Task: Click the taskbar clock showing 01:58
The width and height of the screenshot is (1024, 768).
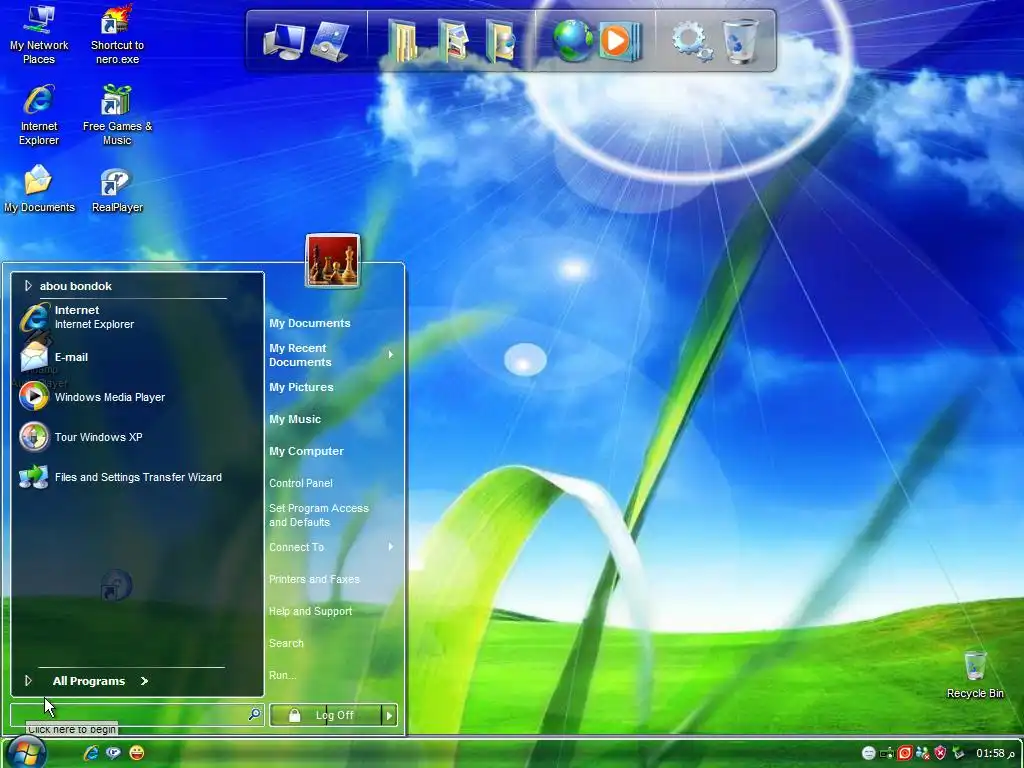Action: 991,753
